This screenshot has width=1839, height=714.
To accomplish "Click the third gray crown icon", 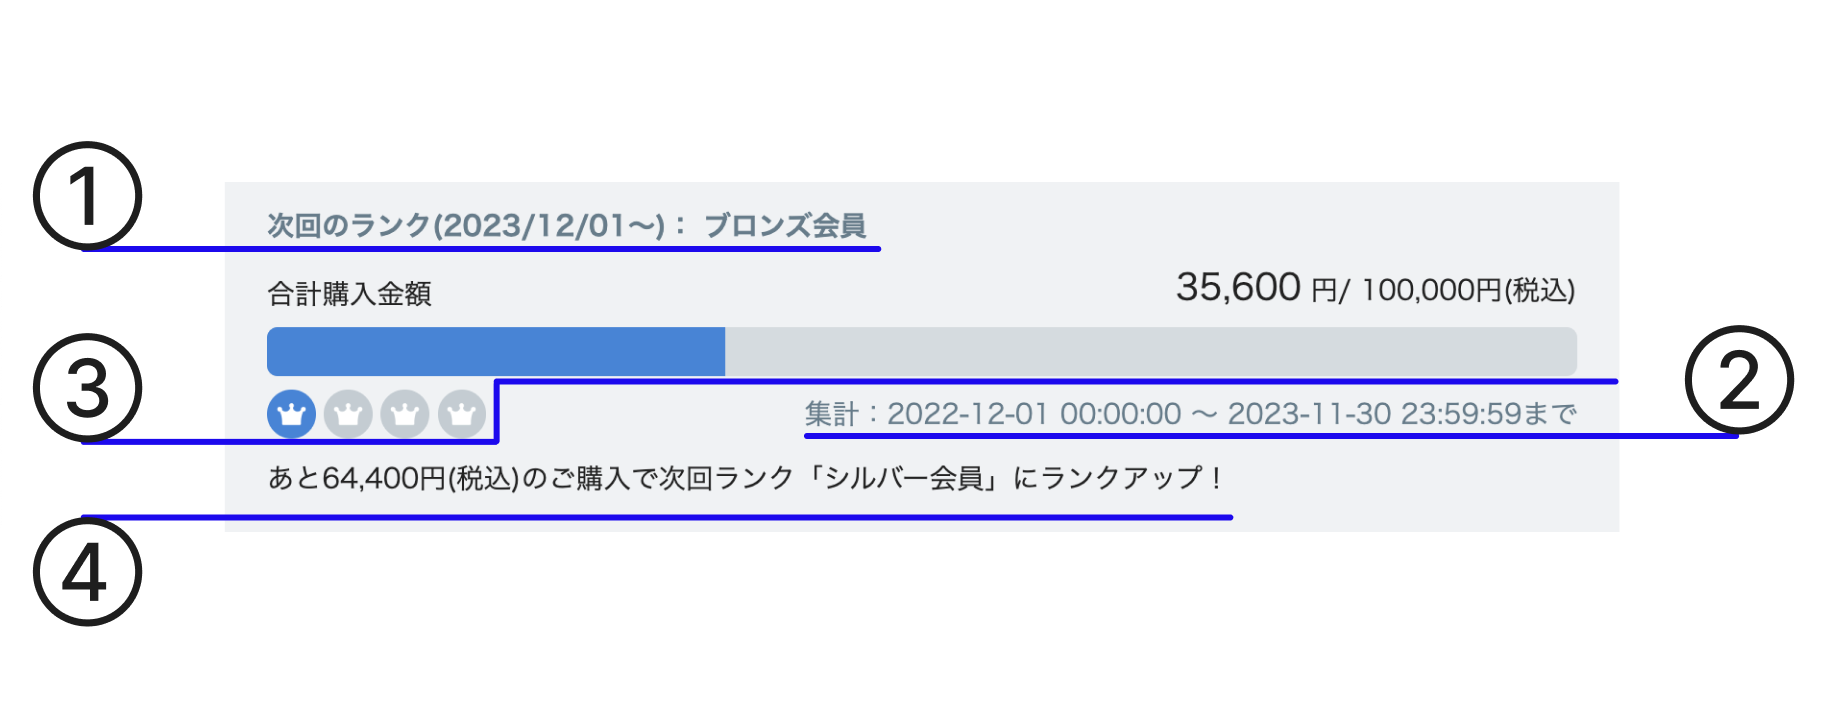I will (x=404, y=413).
